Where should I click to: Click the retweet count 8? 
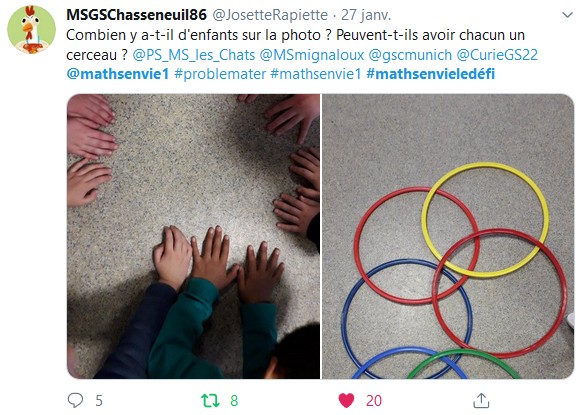[234, 401]
